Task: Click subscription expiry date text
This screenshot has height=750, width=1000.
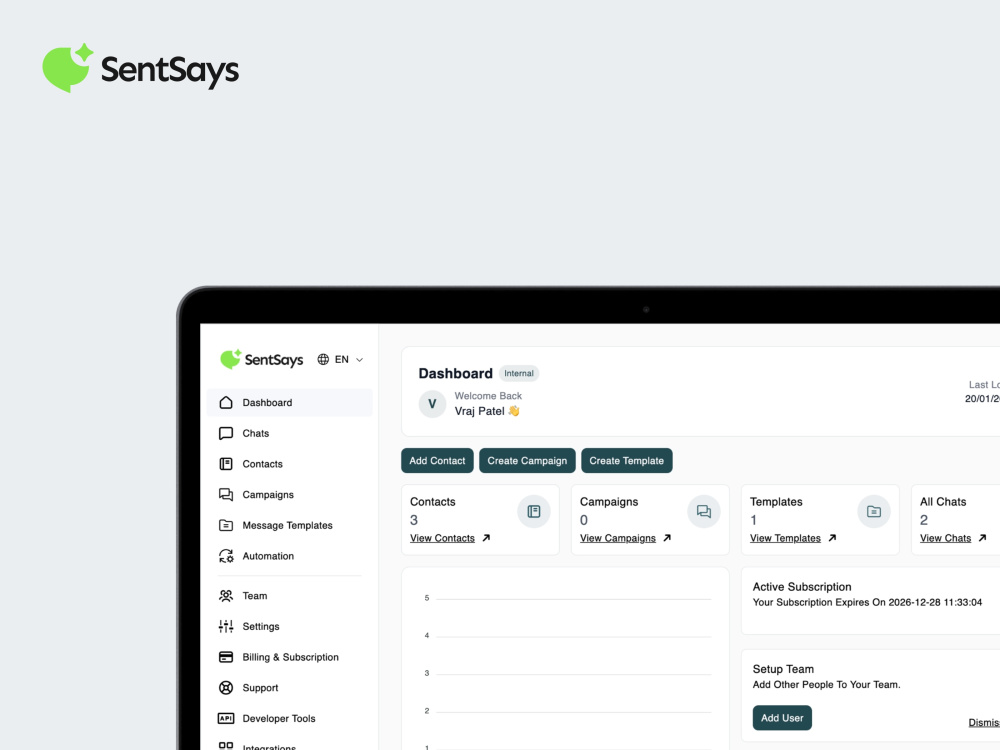Action: 867,602
